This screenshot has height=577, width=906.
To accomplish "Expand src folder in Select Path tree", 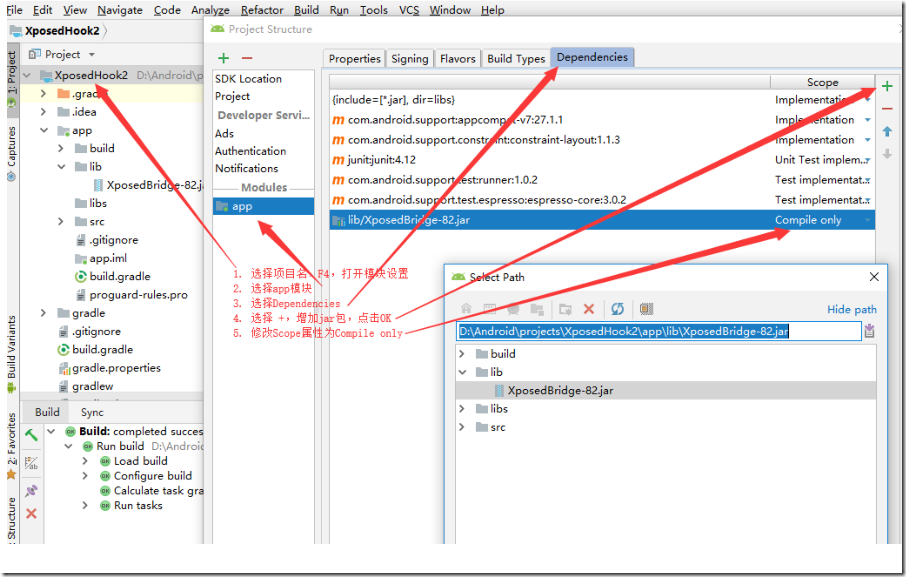I will coord(462,427).
